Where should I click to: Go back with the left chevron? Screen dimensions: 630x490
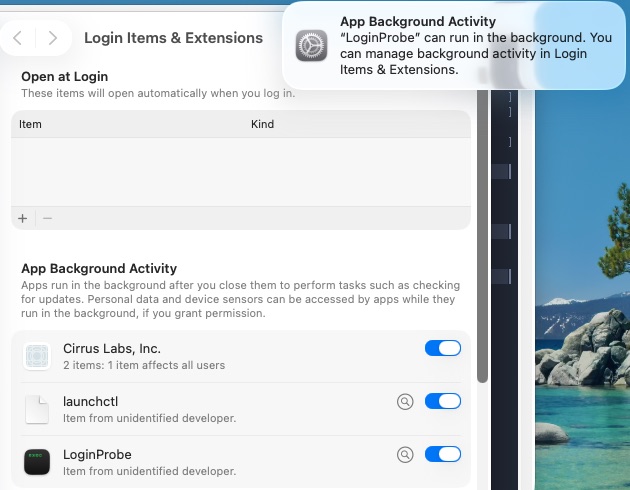(18, 38)
